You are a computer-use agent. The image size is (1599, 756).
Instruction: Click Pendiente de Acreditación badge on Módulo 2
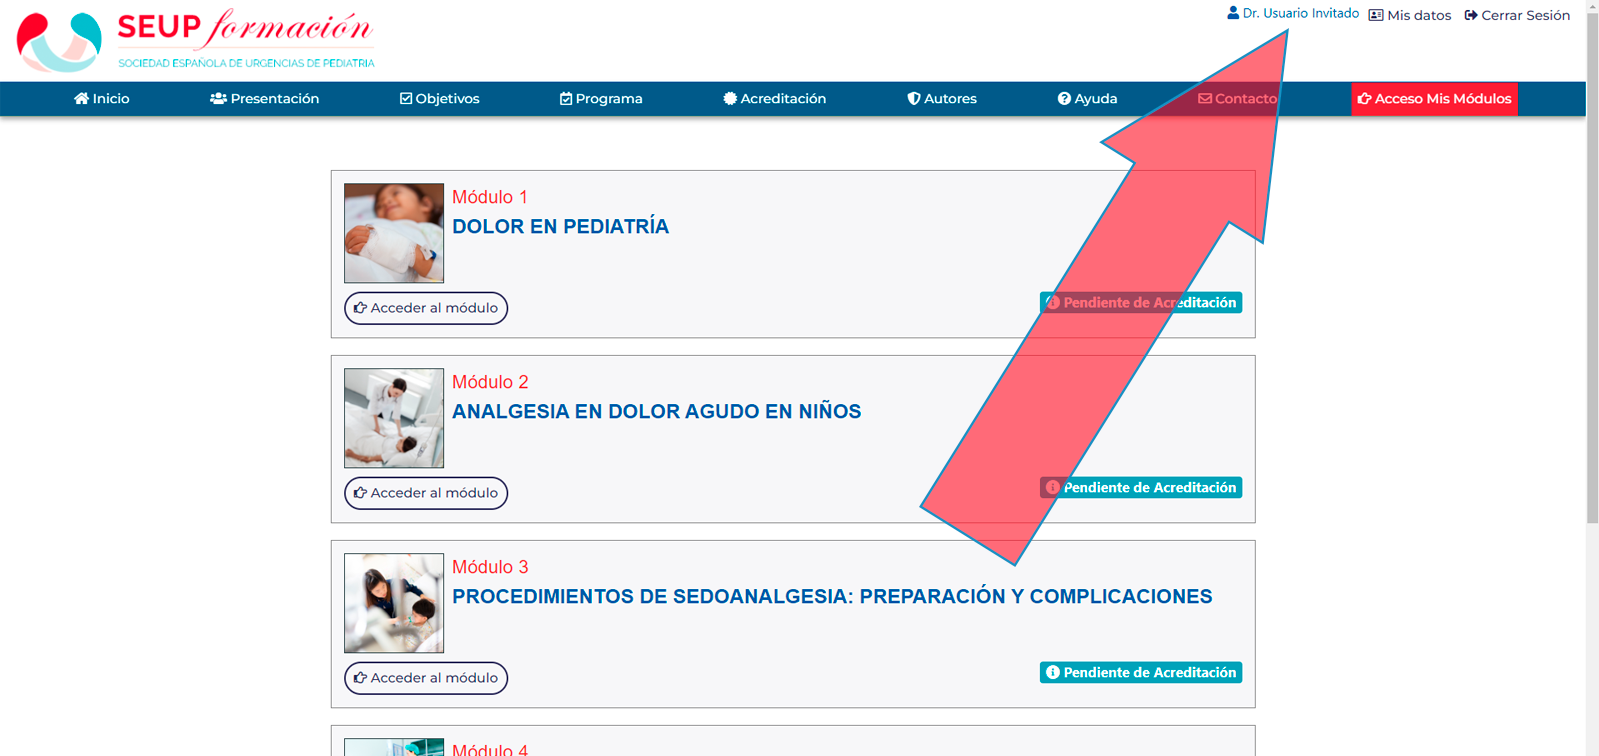point(1141,488)
